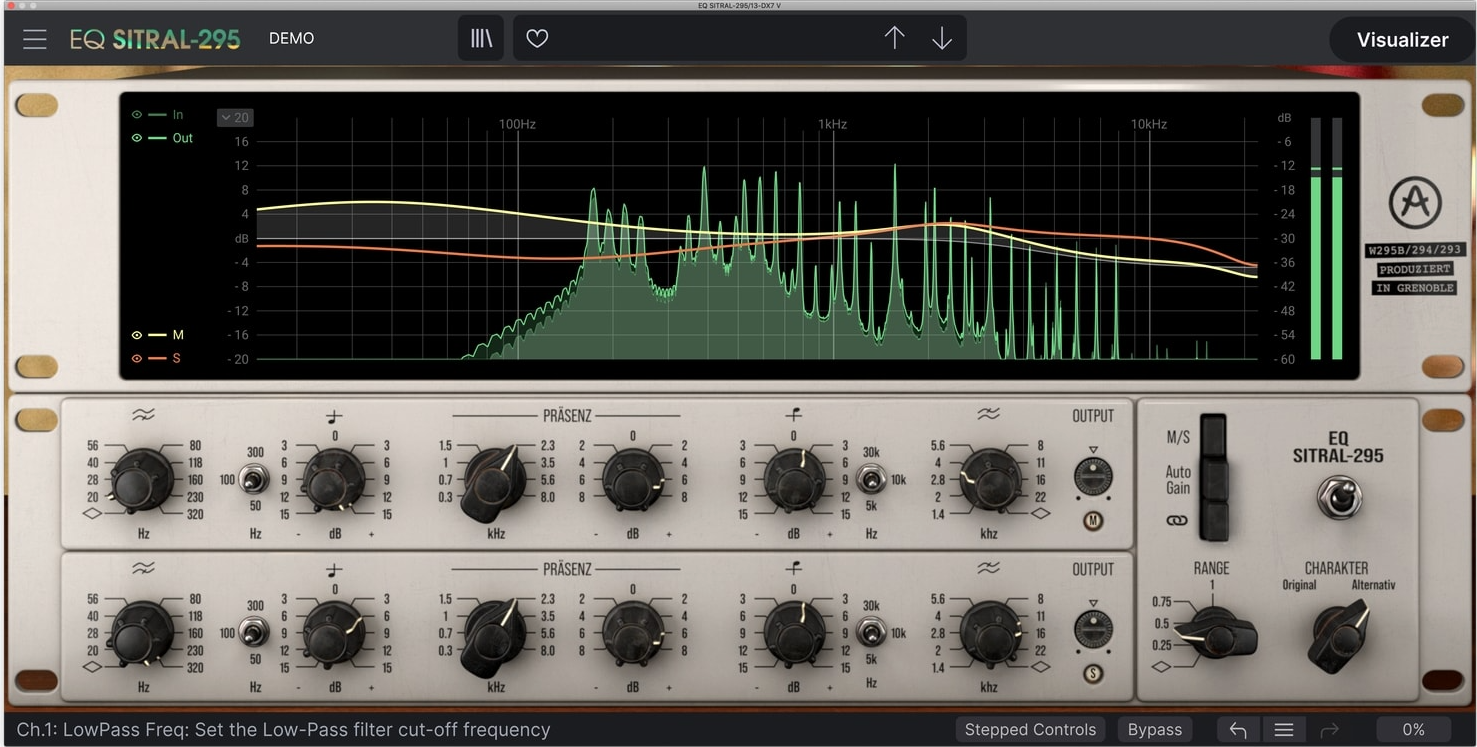Click channel 2 high-pass filter symbol
1477x747 pixels.
pyautogui.click(x=142, y=568)
